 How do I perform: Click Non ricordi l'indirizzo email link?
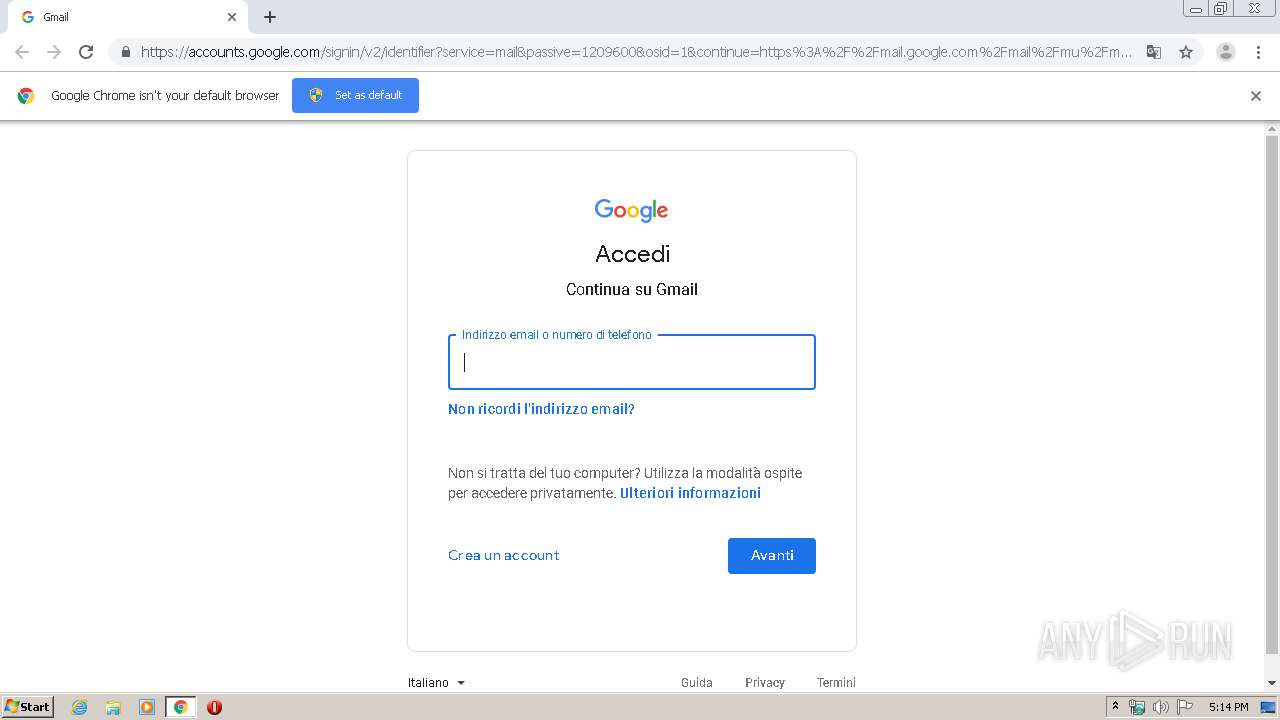click(x=541, y=409)
